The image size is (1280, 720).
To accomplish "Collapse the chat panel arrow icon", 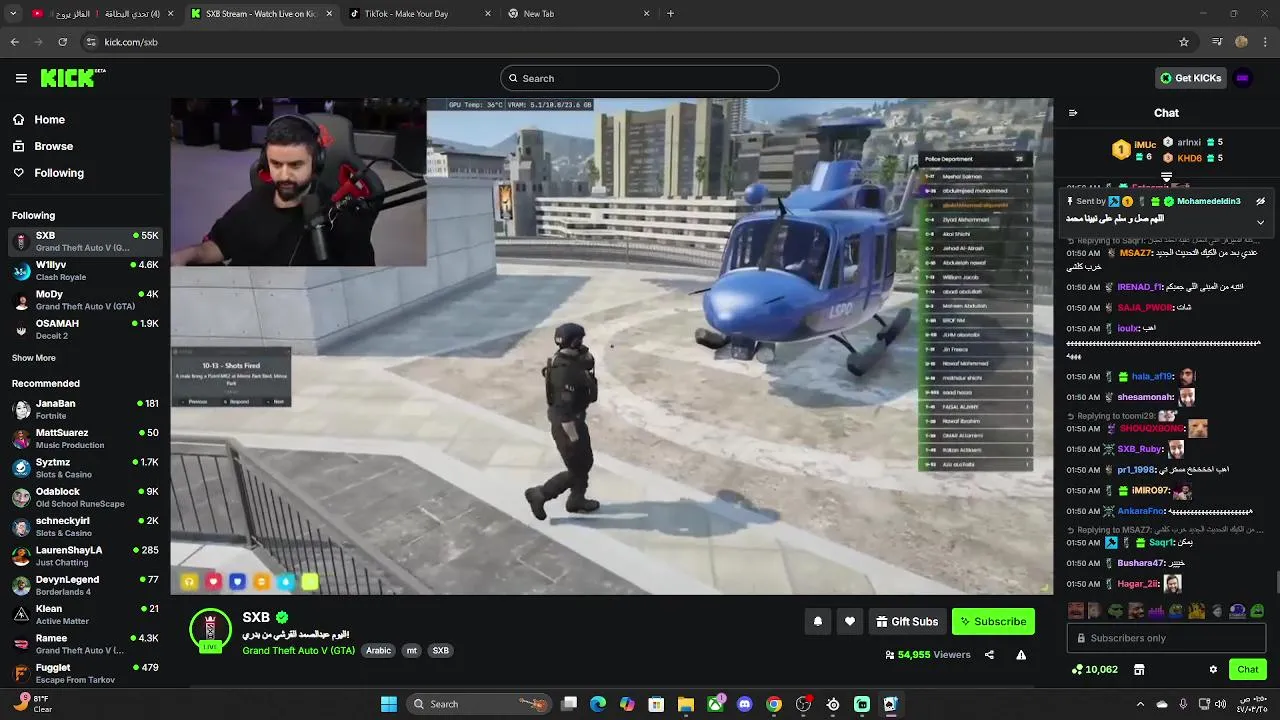I will 1073,113.
